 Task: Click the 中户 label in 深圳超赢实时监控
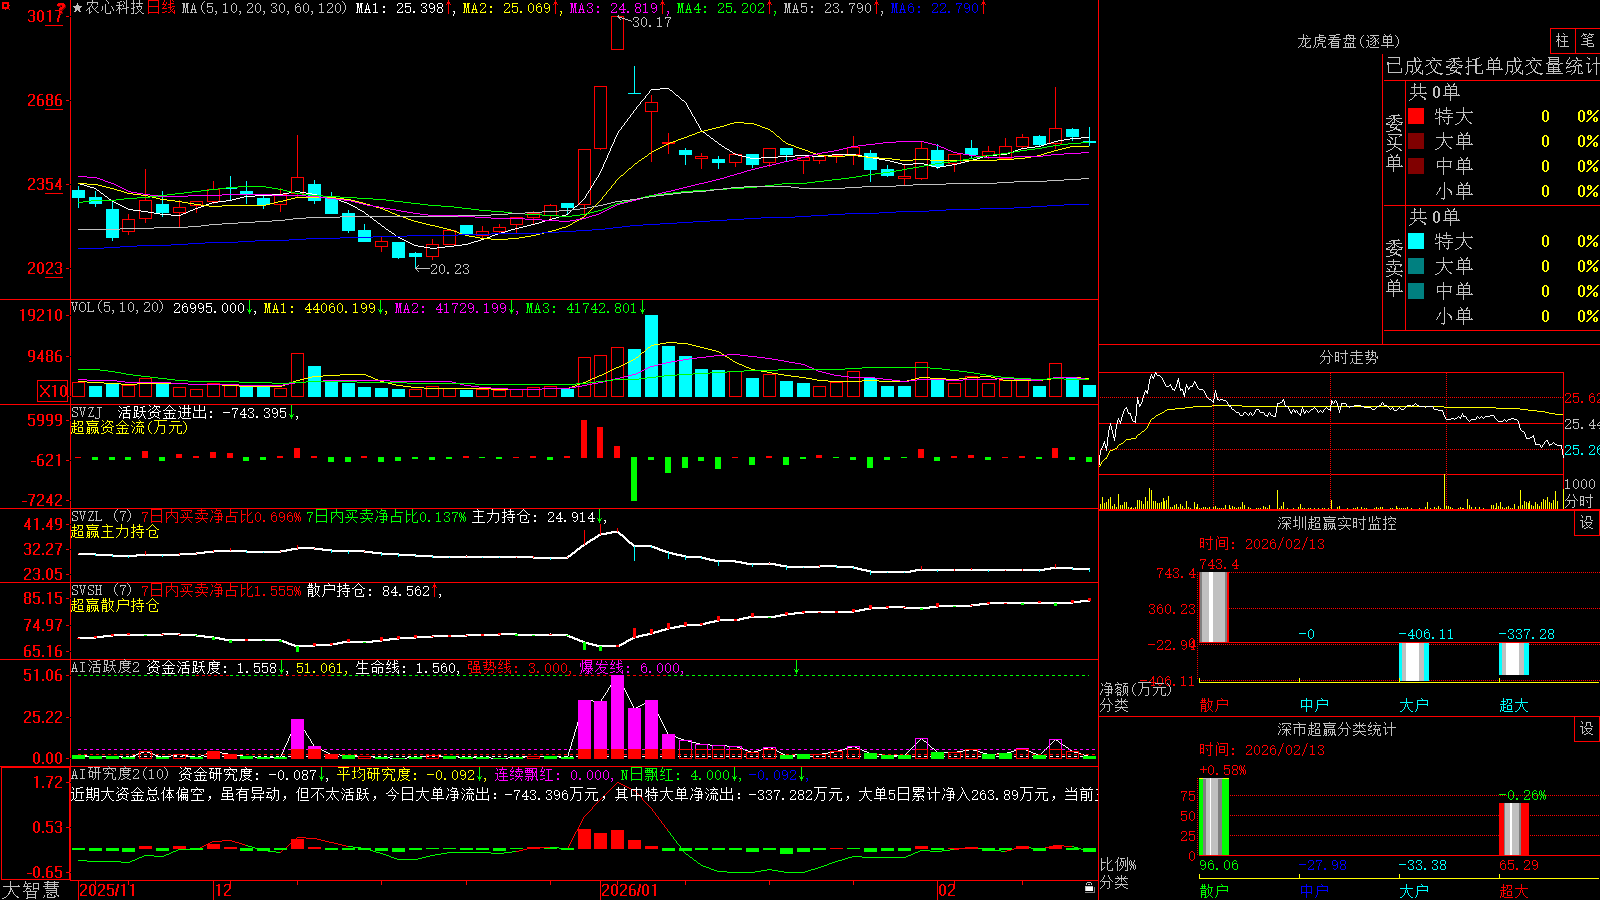[x=1314, y=705]
